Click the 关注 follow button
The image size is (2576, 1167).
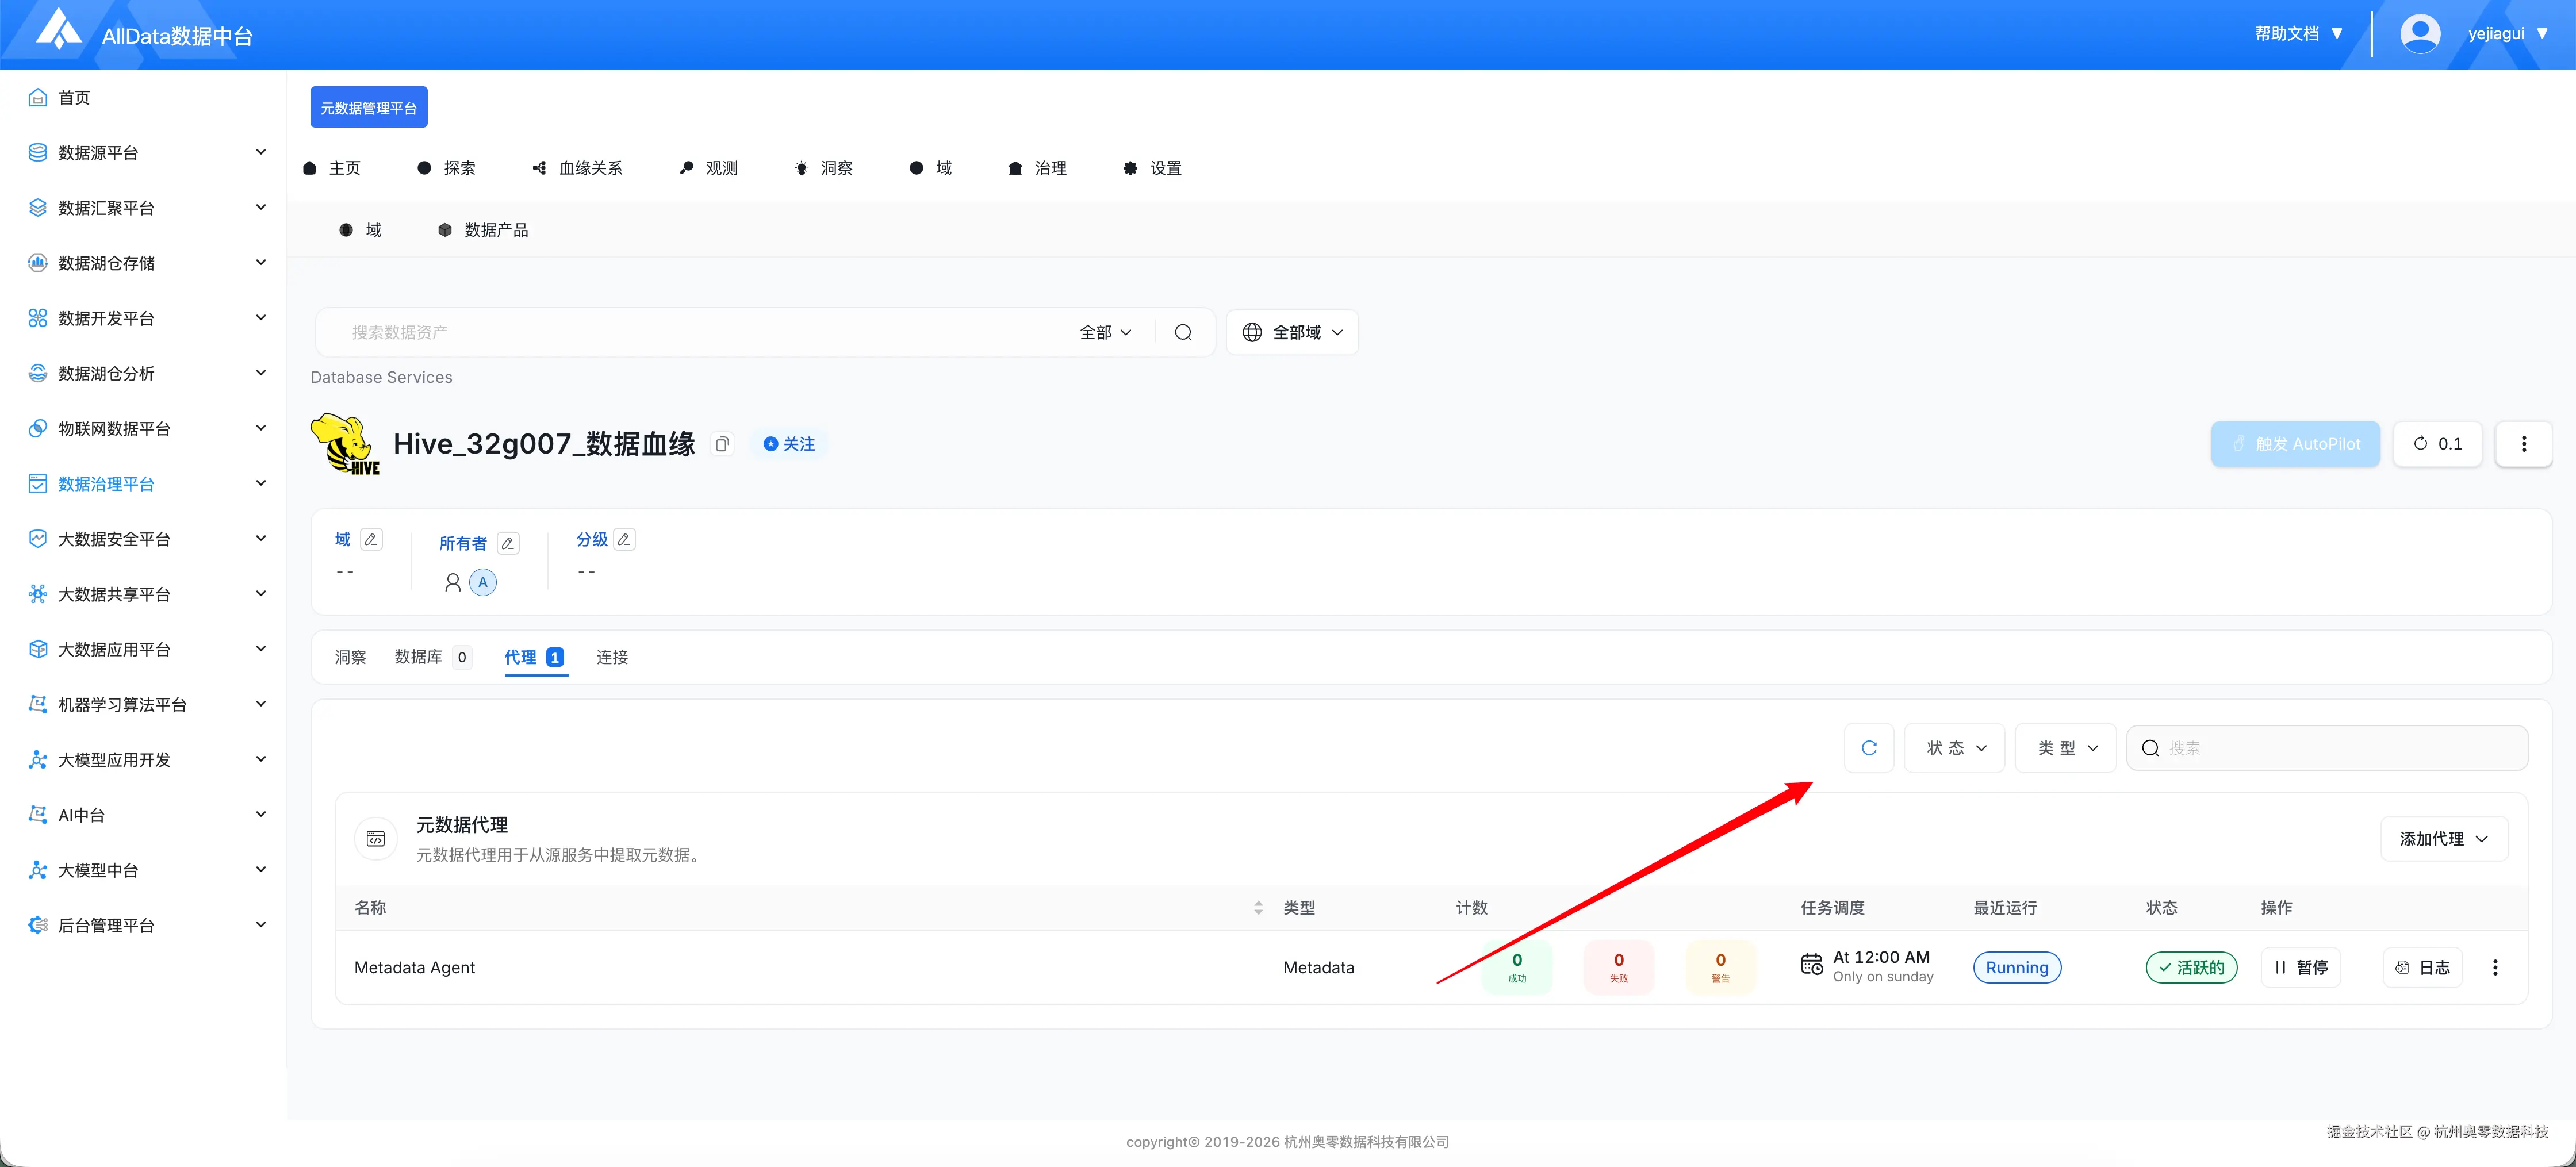tap(789, 444)
